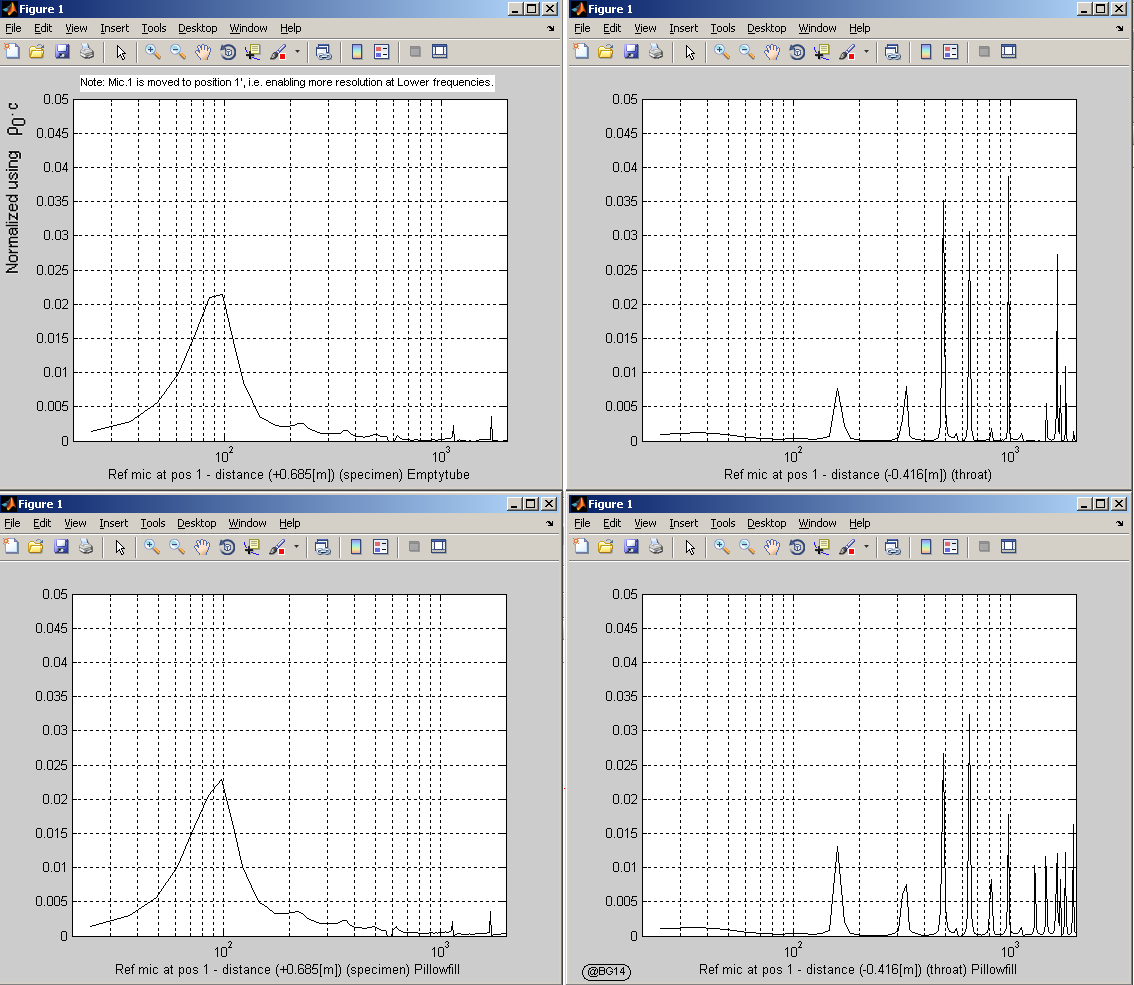1134x985 pixels.
Task: Click Open File icon in specimen Pillowfill window
Action: 36,547
